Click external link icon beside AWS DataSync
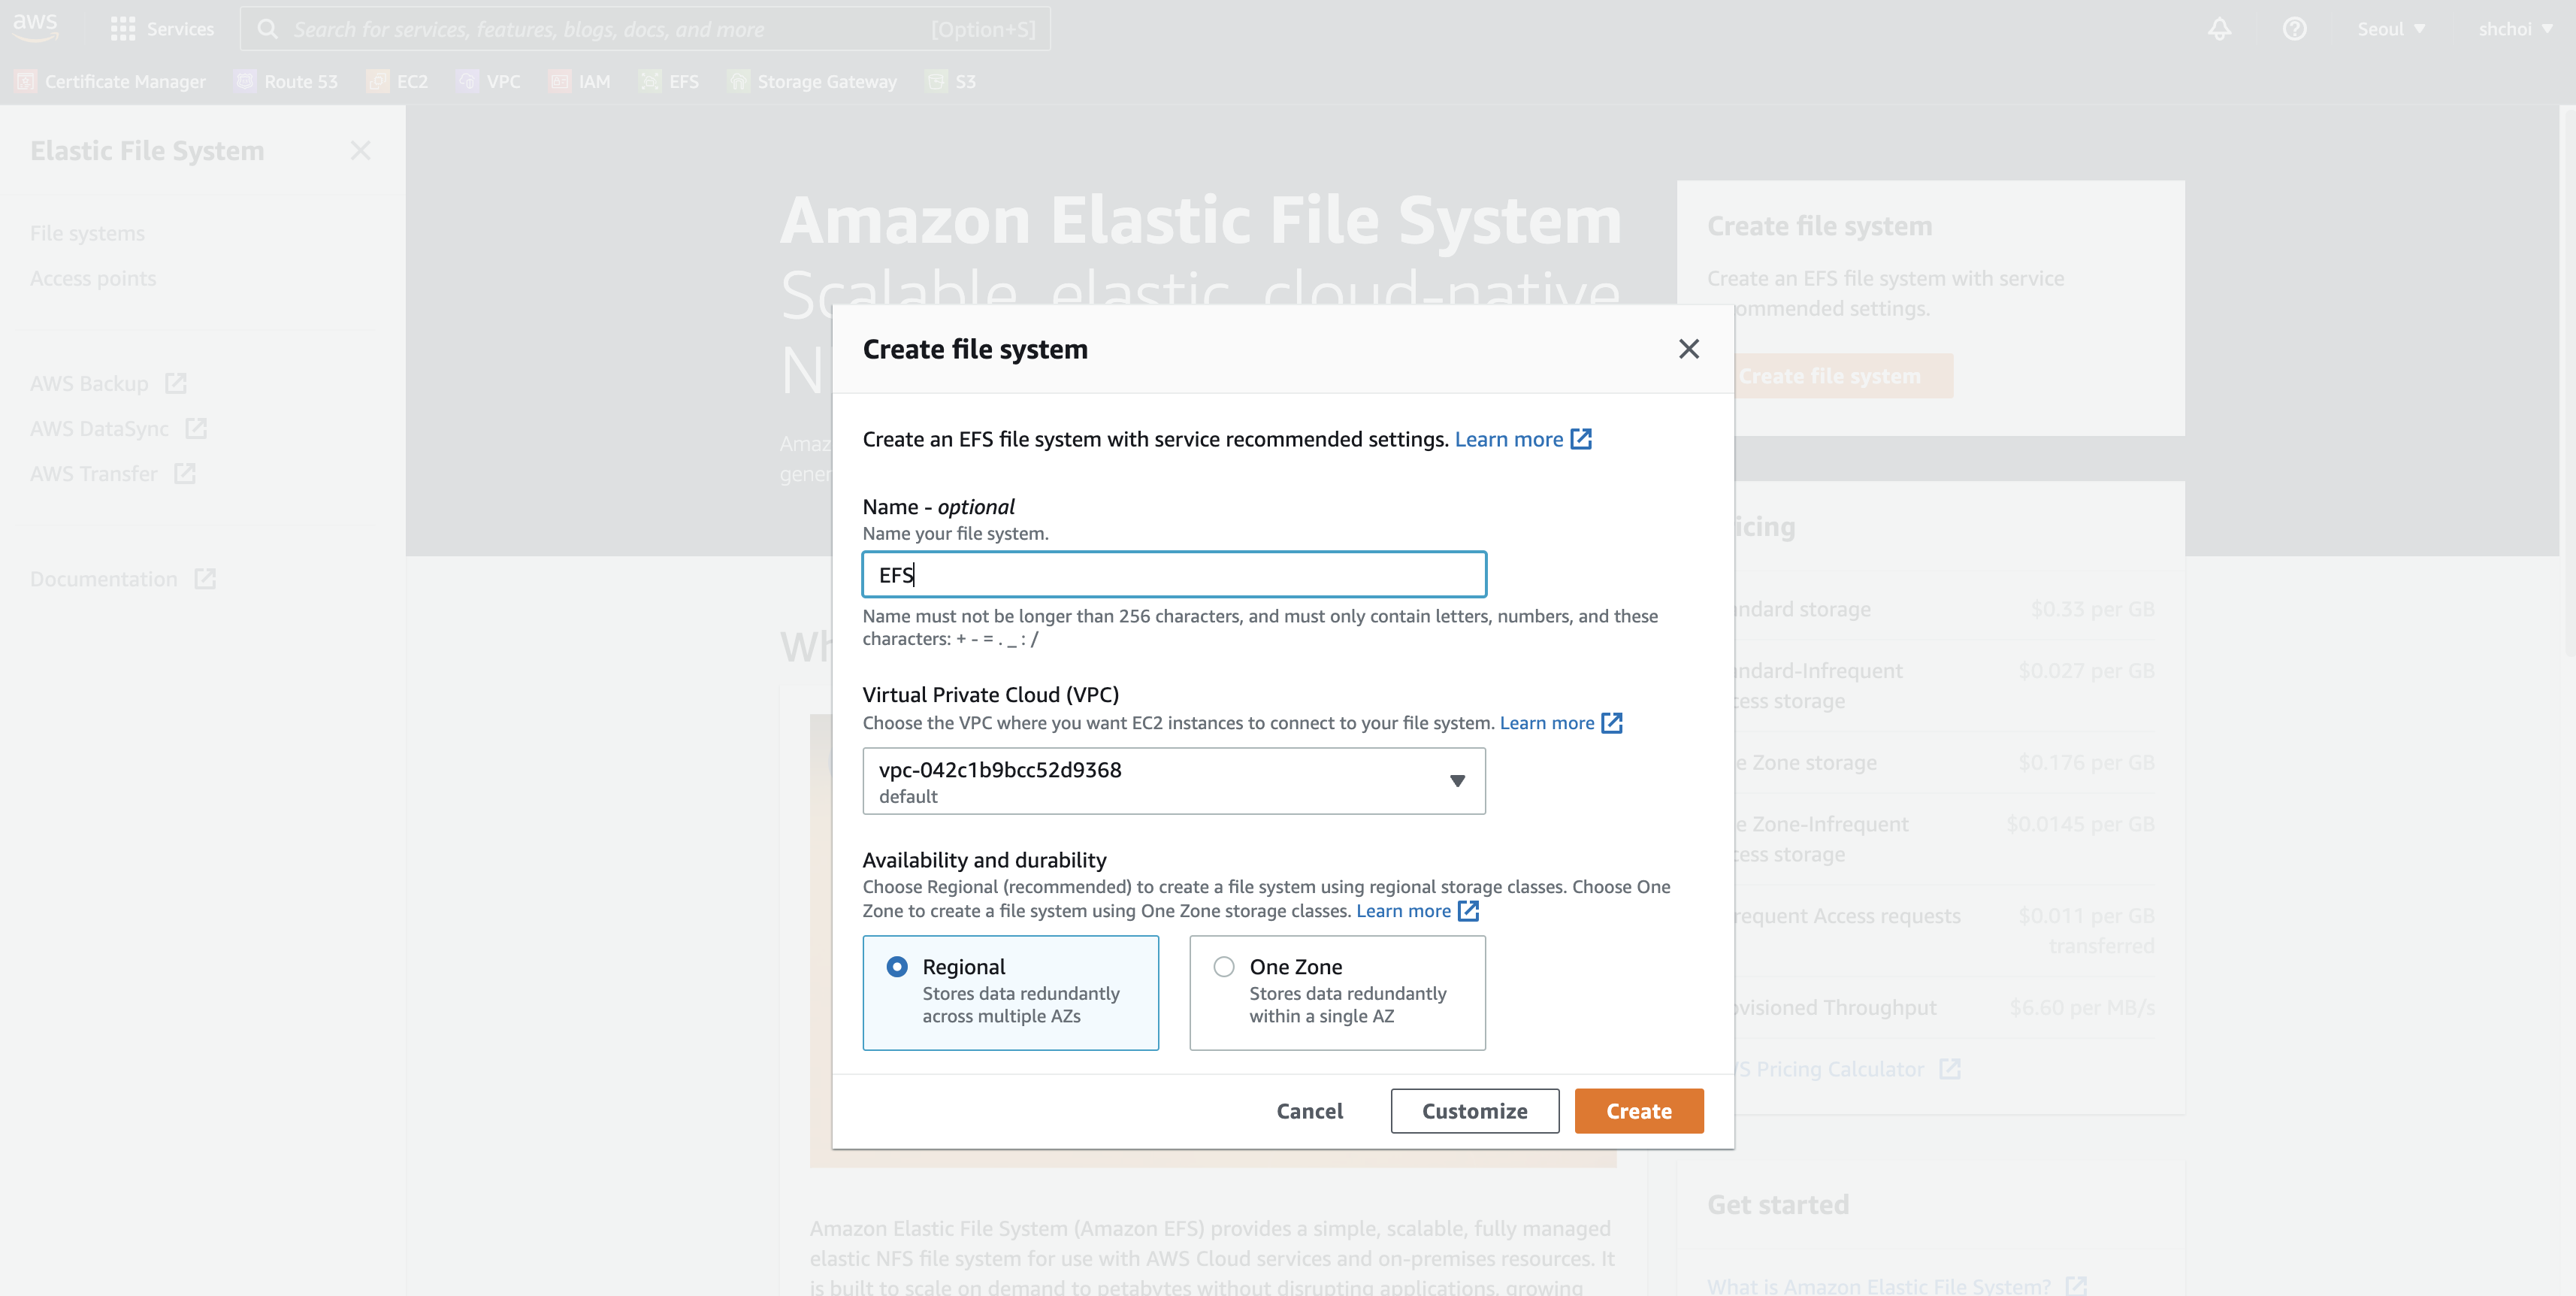The width and height of the screenshot is (2576, 1296). (196, 428)
